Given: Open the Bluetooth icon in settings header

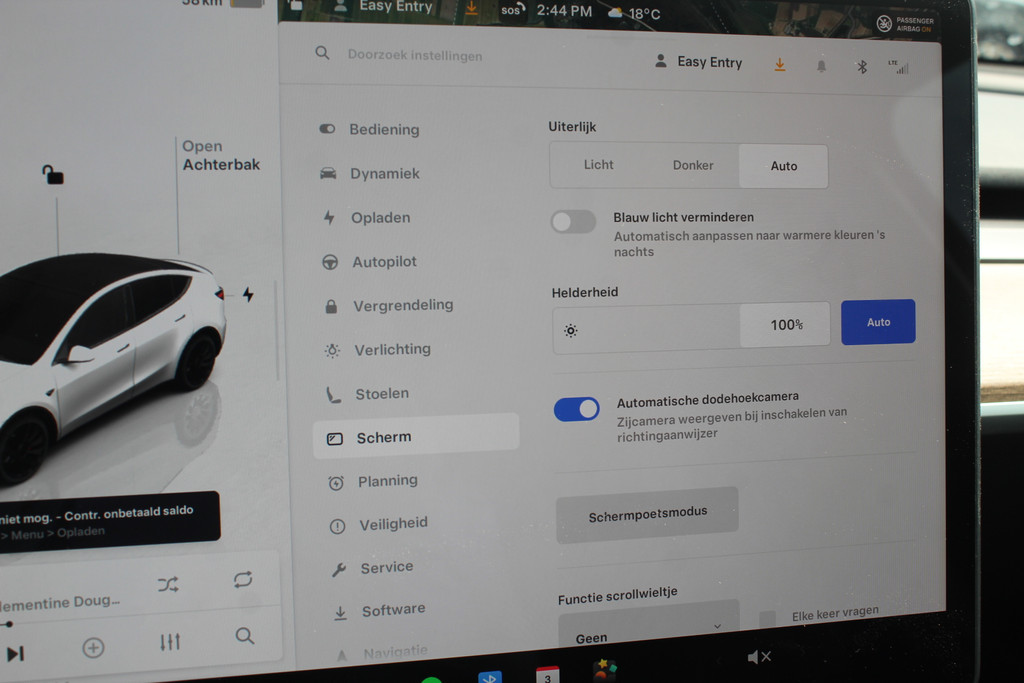Looking at the screenshot, I should 861,66.
